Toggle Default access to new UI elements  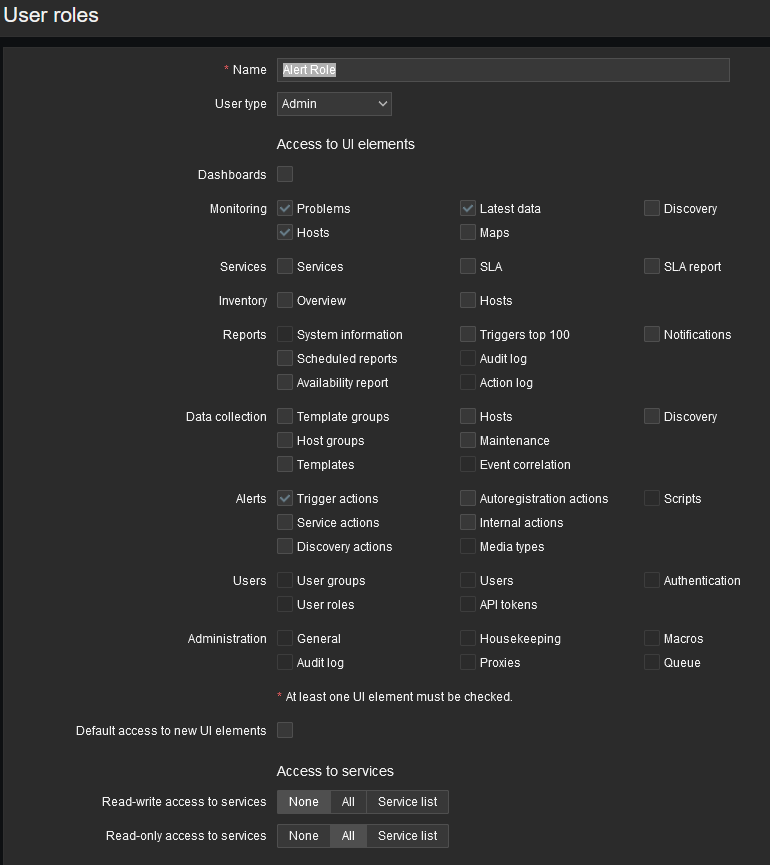(x=285, y=731)
